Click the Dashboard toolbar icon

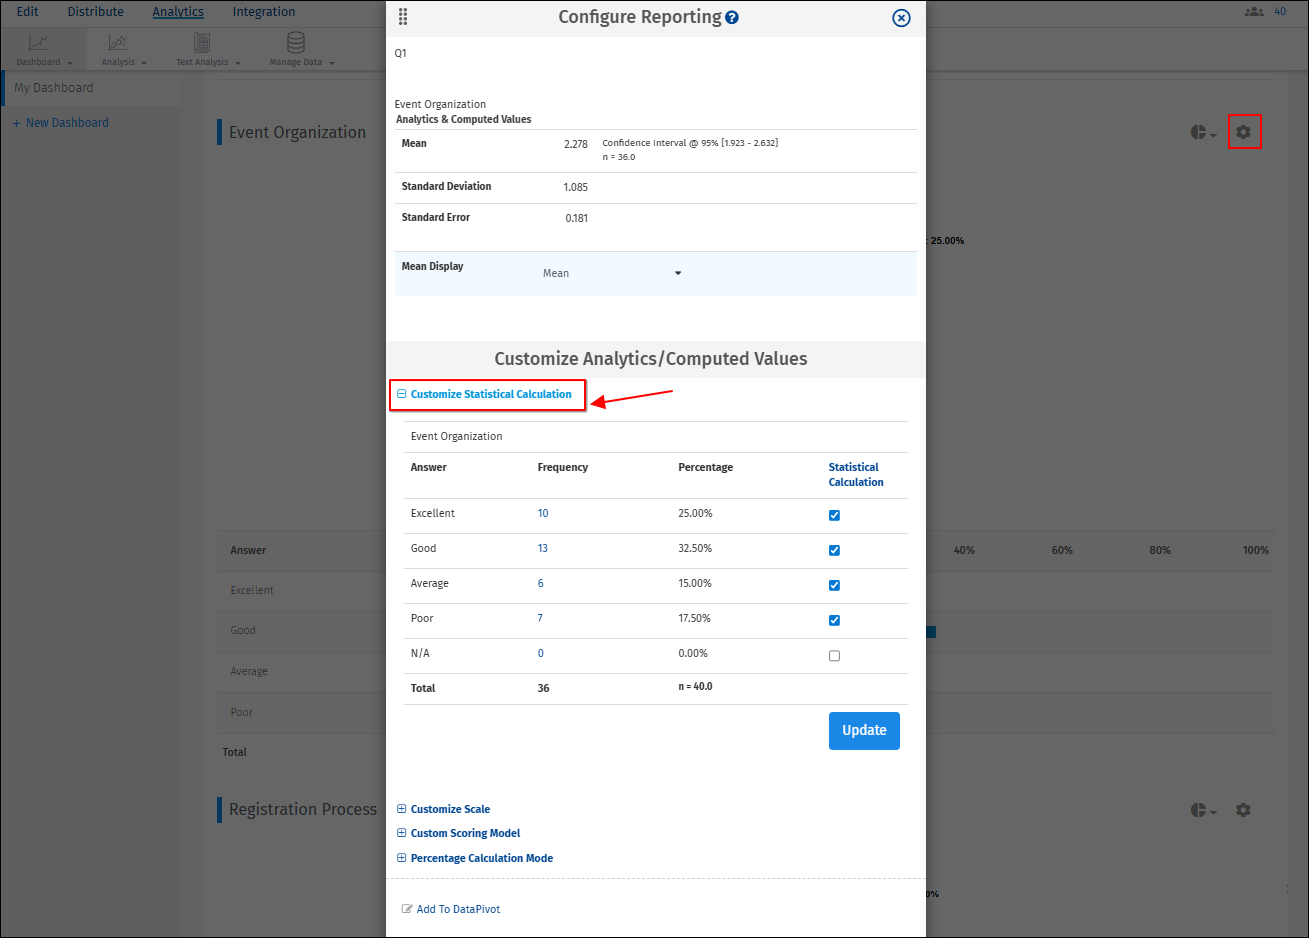[39, 43]
